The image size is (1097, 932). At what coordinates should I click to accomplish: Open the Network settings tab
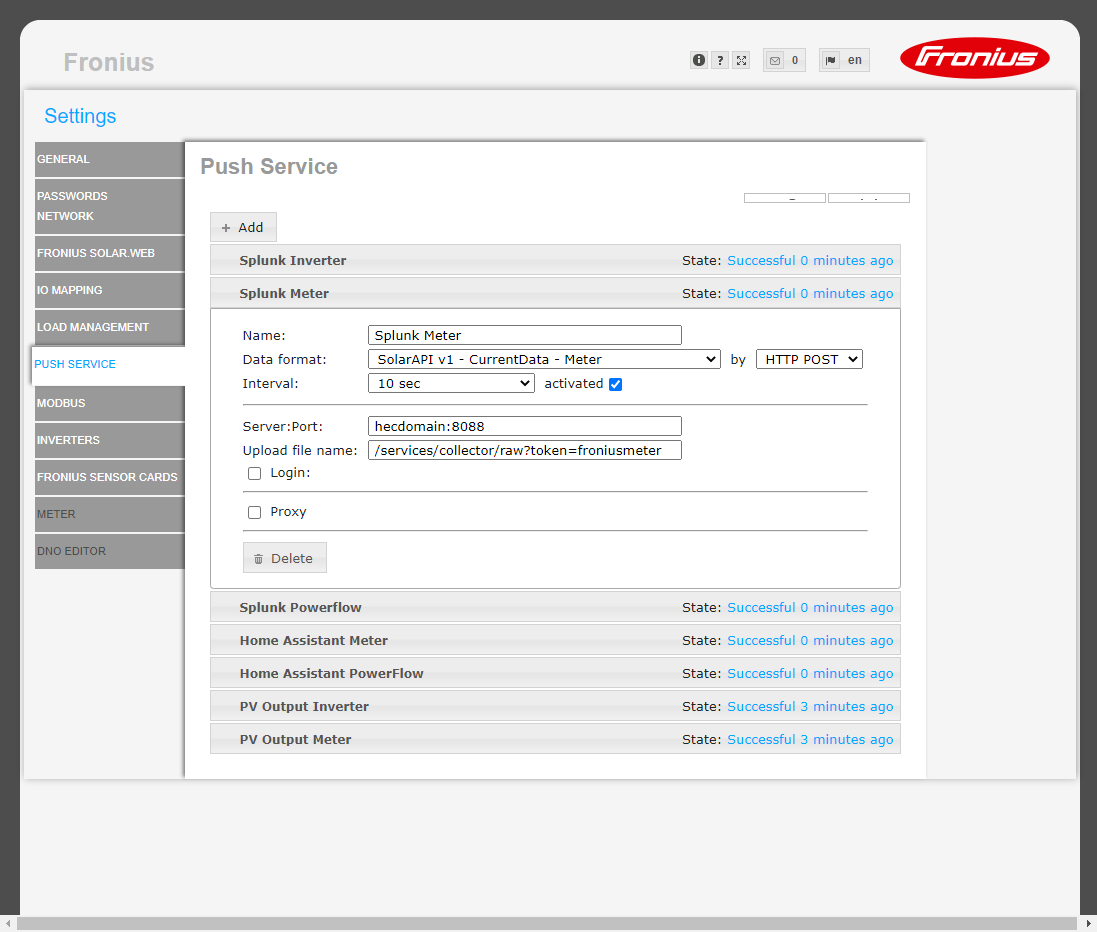tap(65, 216)
